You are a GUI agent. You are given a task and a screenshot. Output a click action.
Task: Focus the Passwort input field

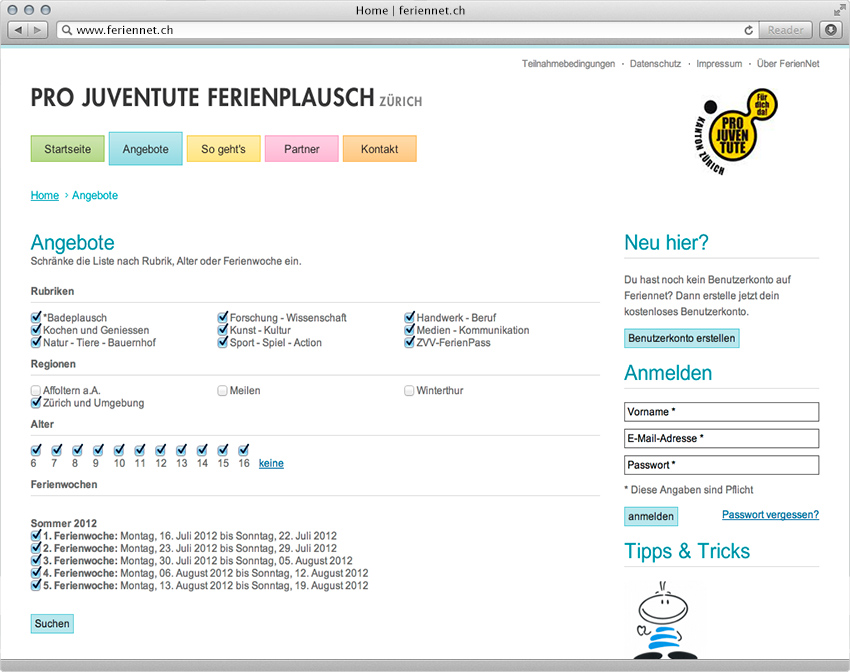(x=722, y=465)
